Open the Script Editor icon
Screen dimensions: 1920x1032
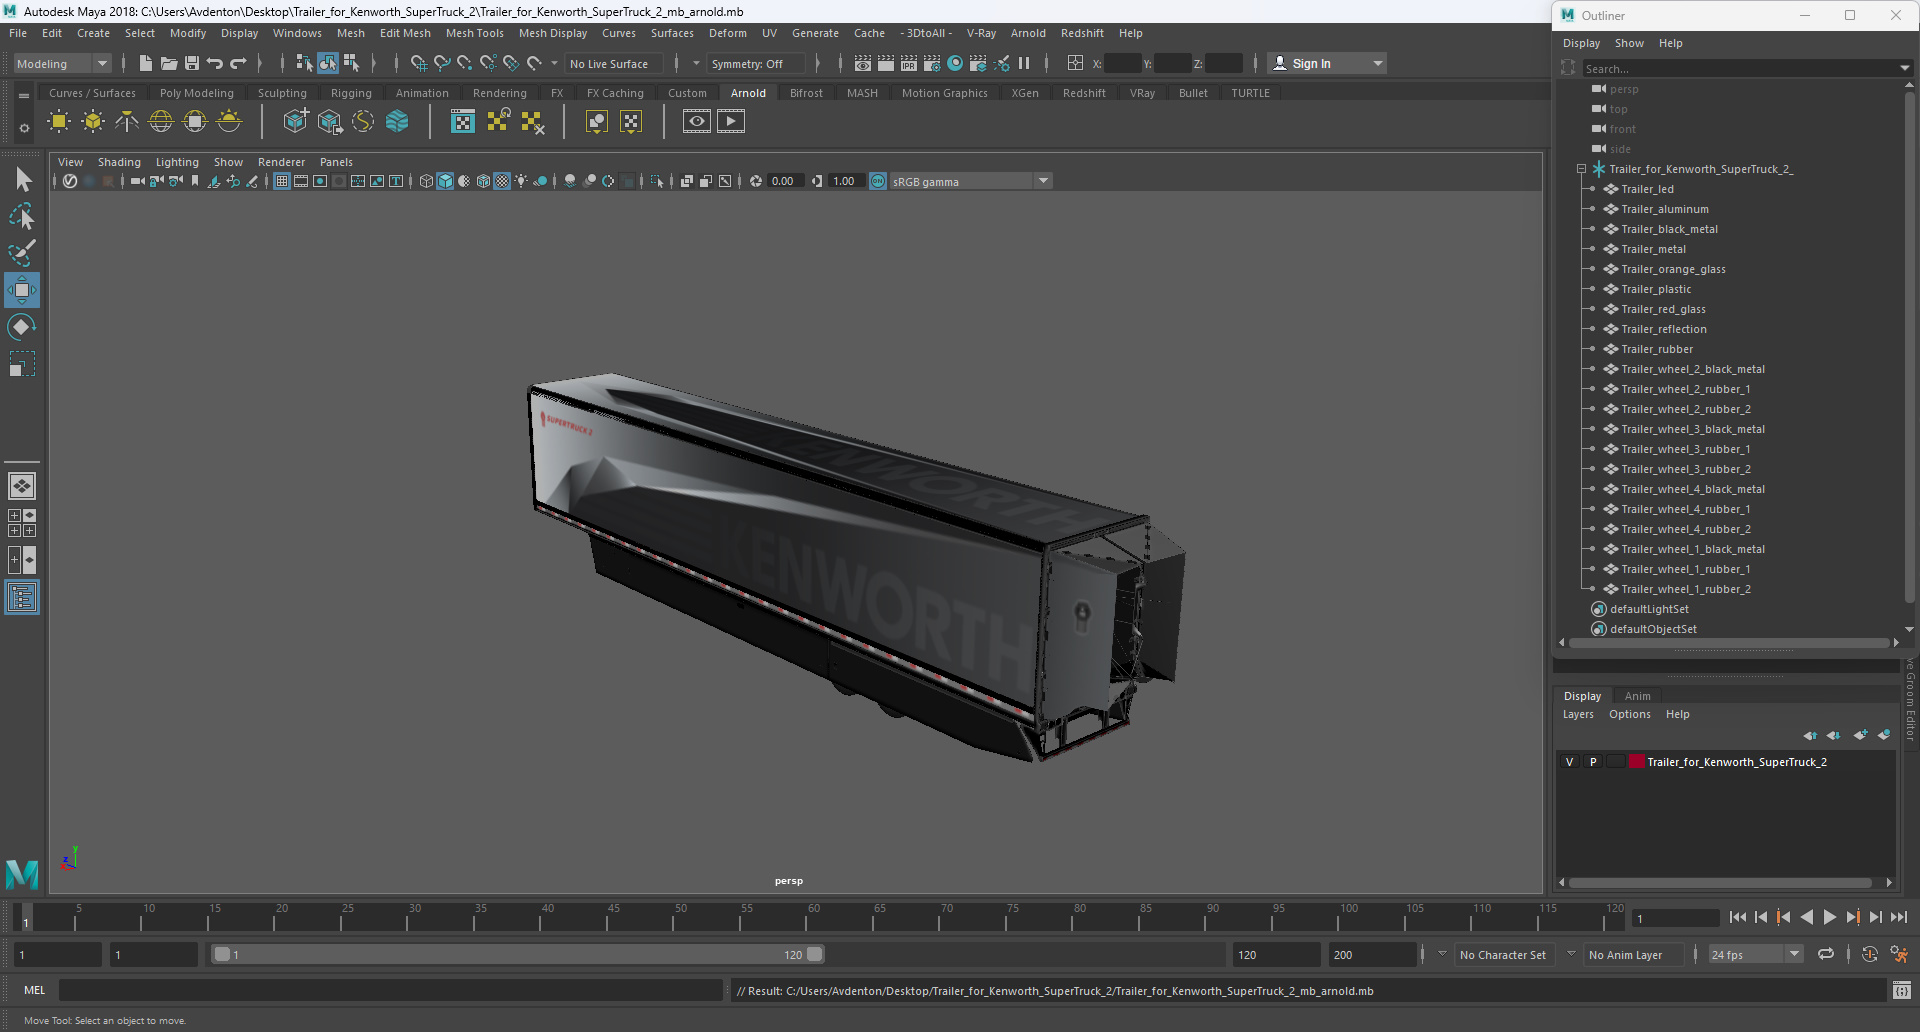pos(1901,991)
